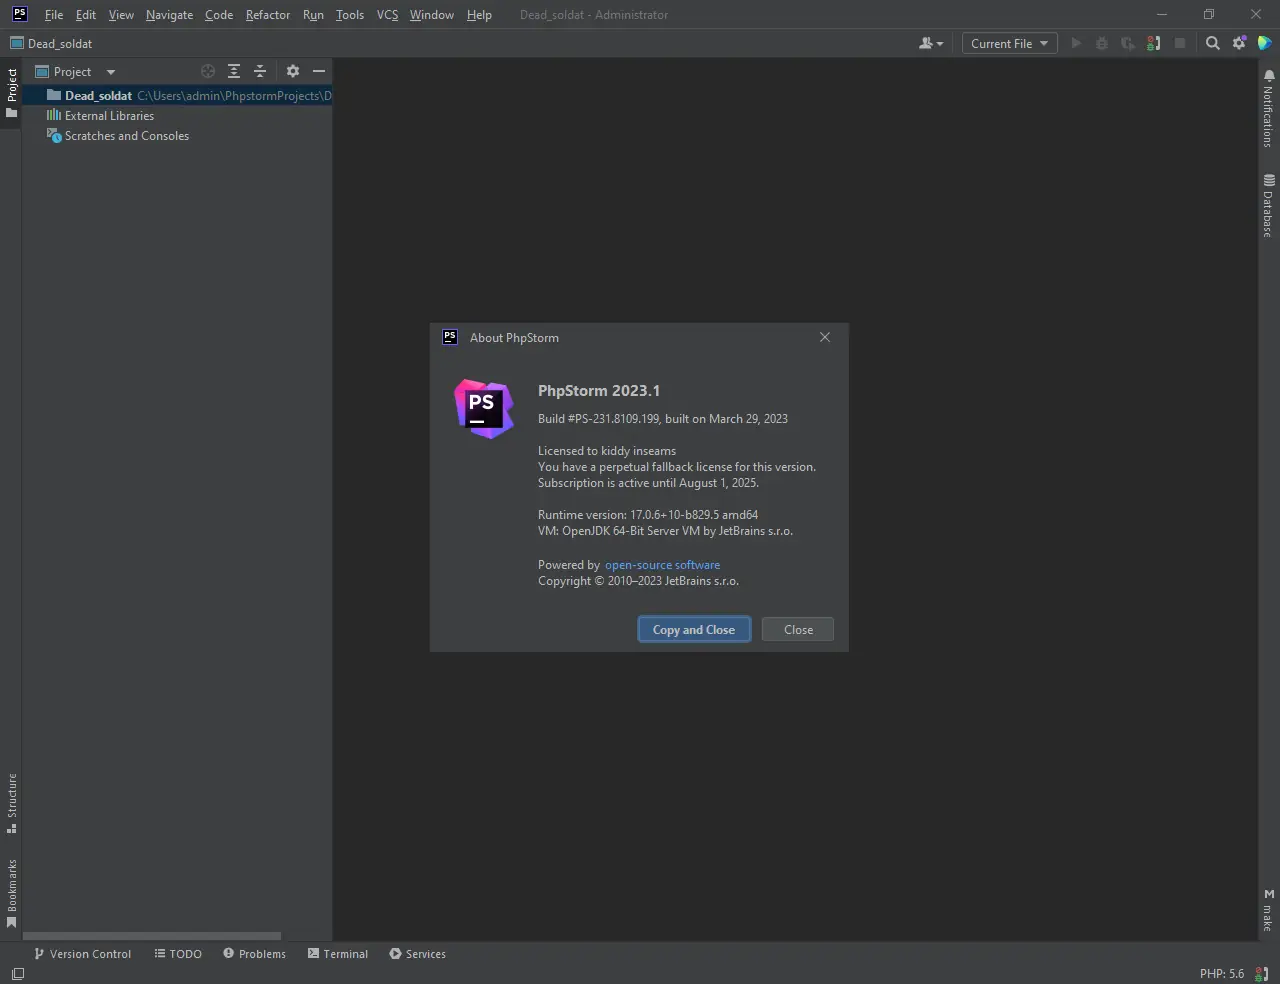
Task: Open Search Everywhere magnifier icon
Action: 1213,43
